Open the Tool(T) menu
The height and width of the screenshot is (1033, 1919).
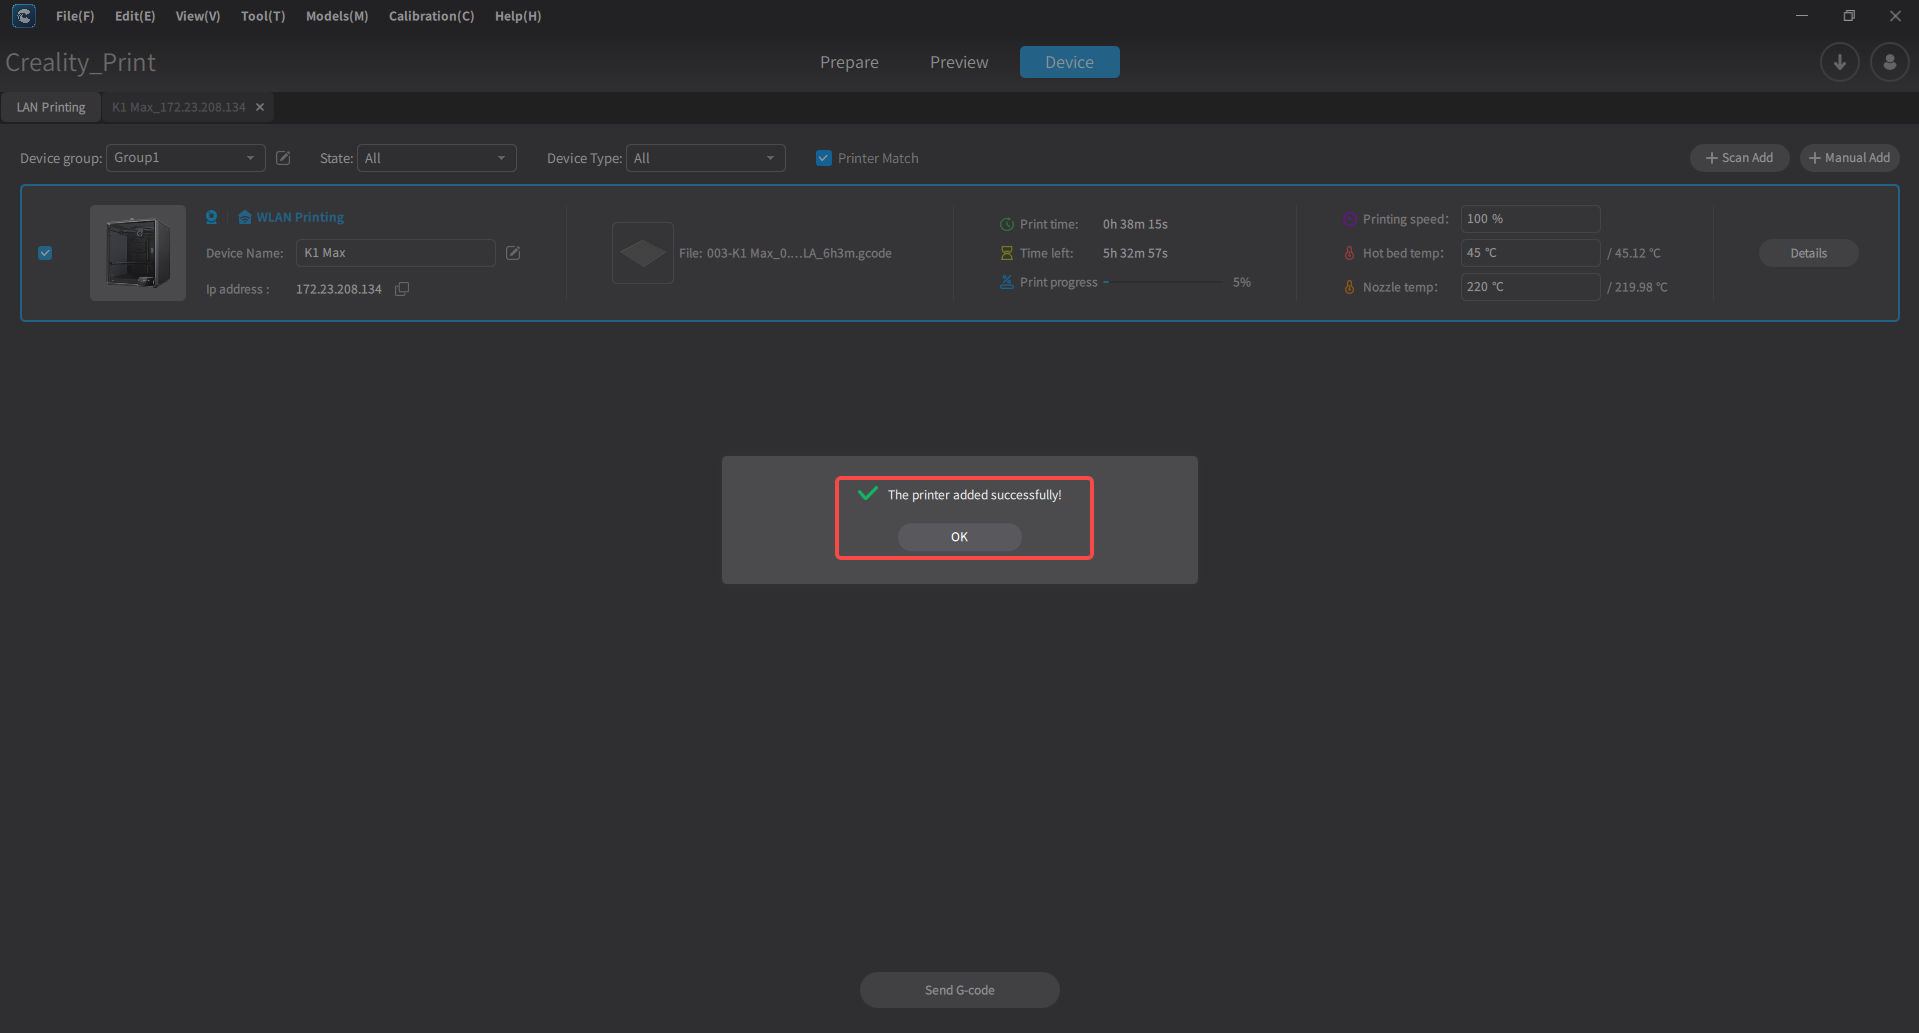[263, 16]
